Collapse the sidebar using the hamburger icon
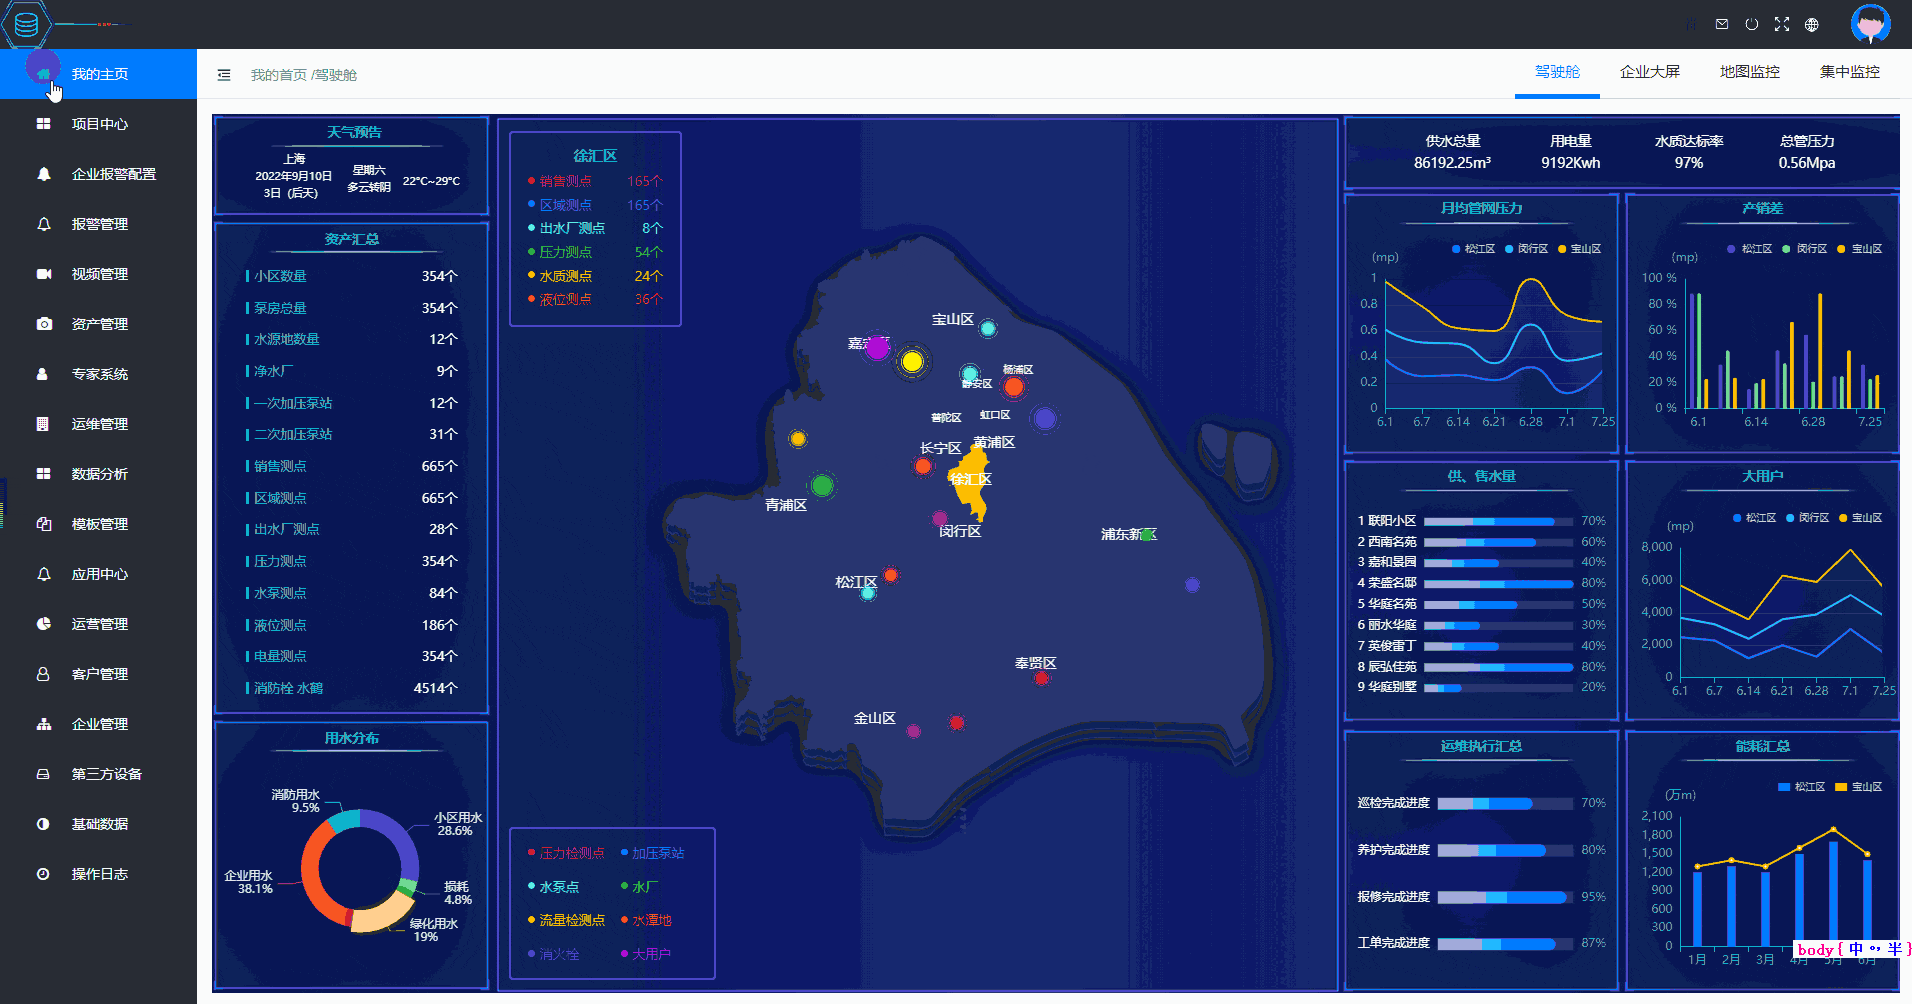1912x1004 pixels. [x=224, y=75]
